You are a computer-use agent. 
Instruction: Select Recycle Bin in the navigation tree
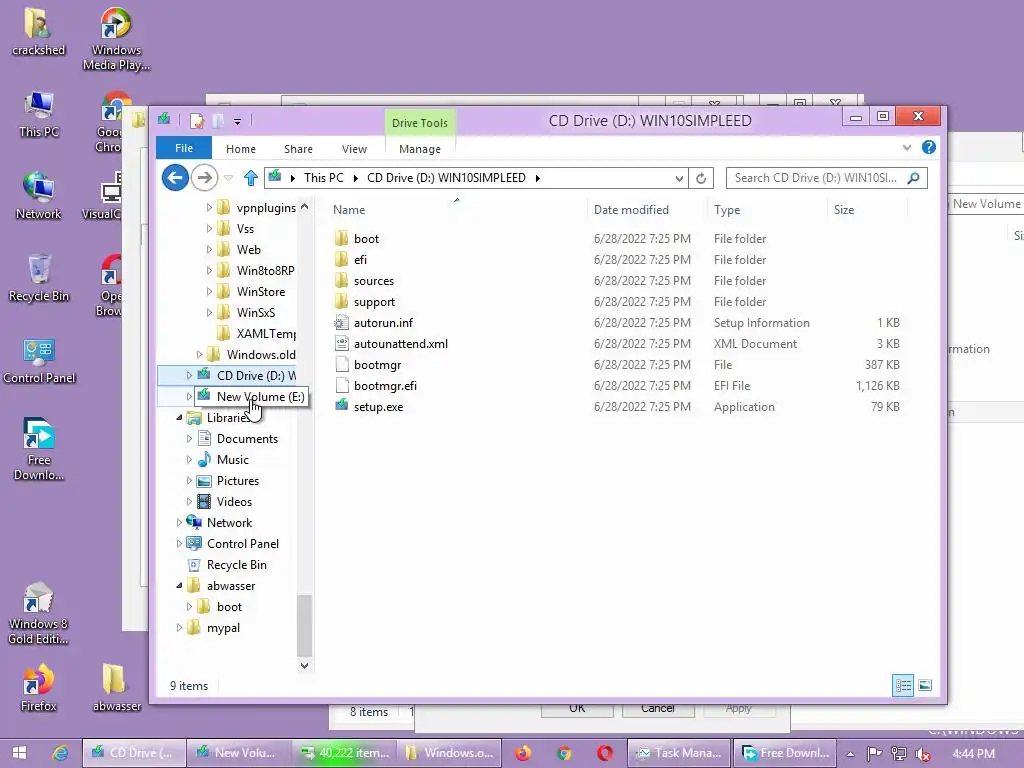point(236,565)
